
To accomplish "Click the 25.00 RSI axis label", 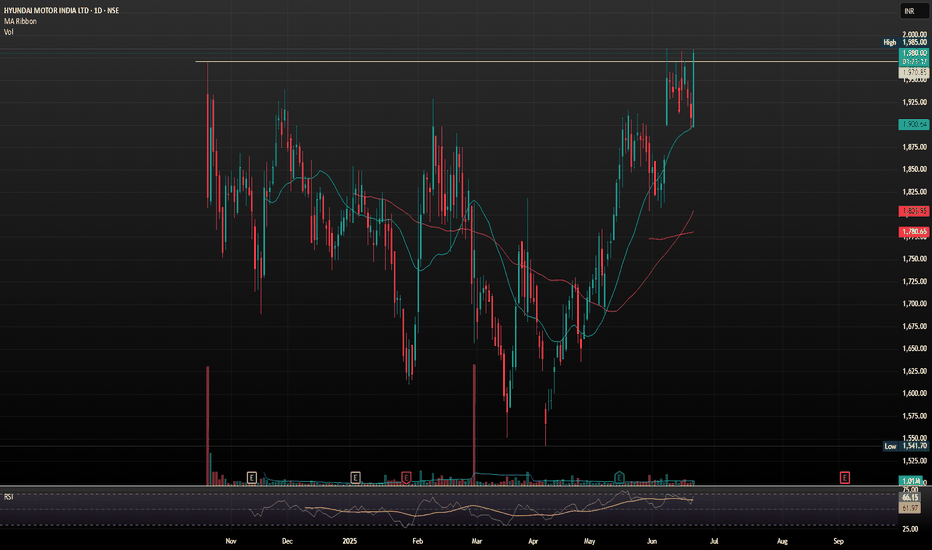I will tap(911, 529).
